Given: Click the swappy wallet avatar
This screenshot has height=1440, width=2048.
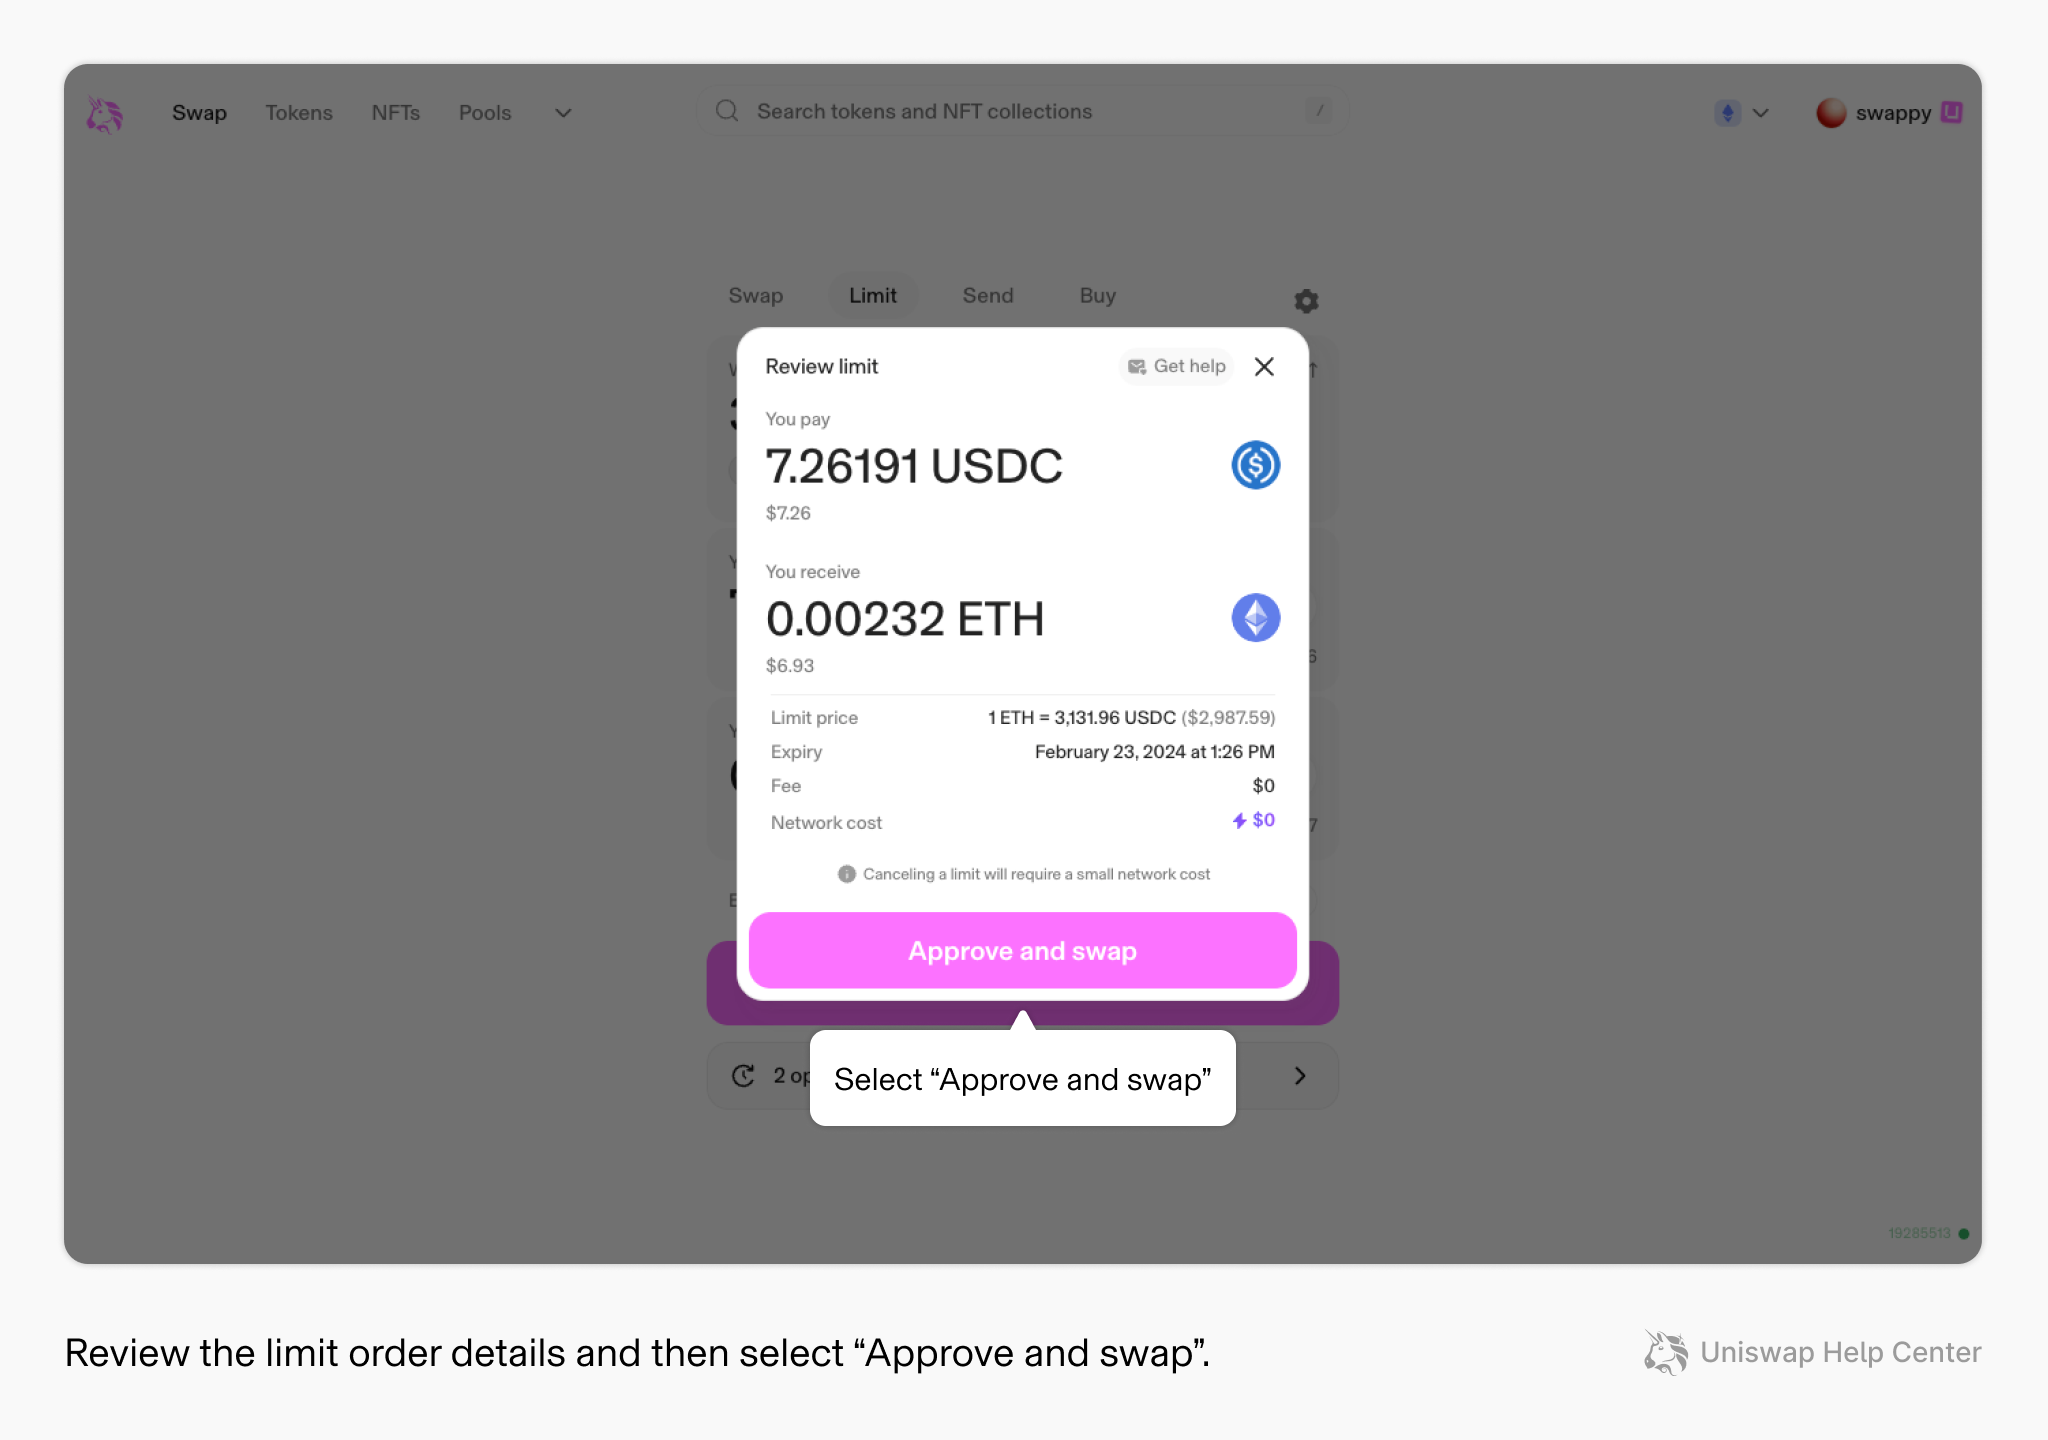Looking at the screenshot, I should tap(1831, 113).
